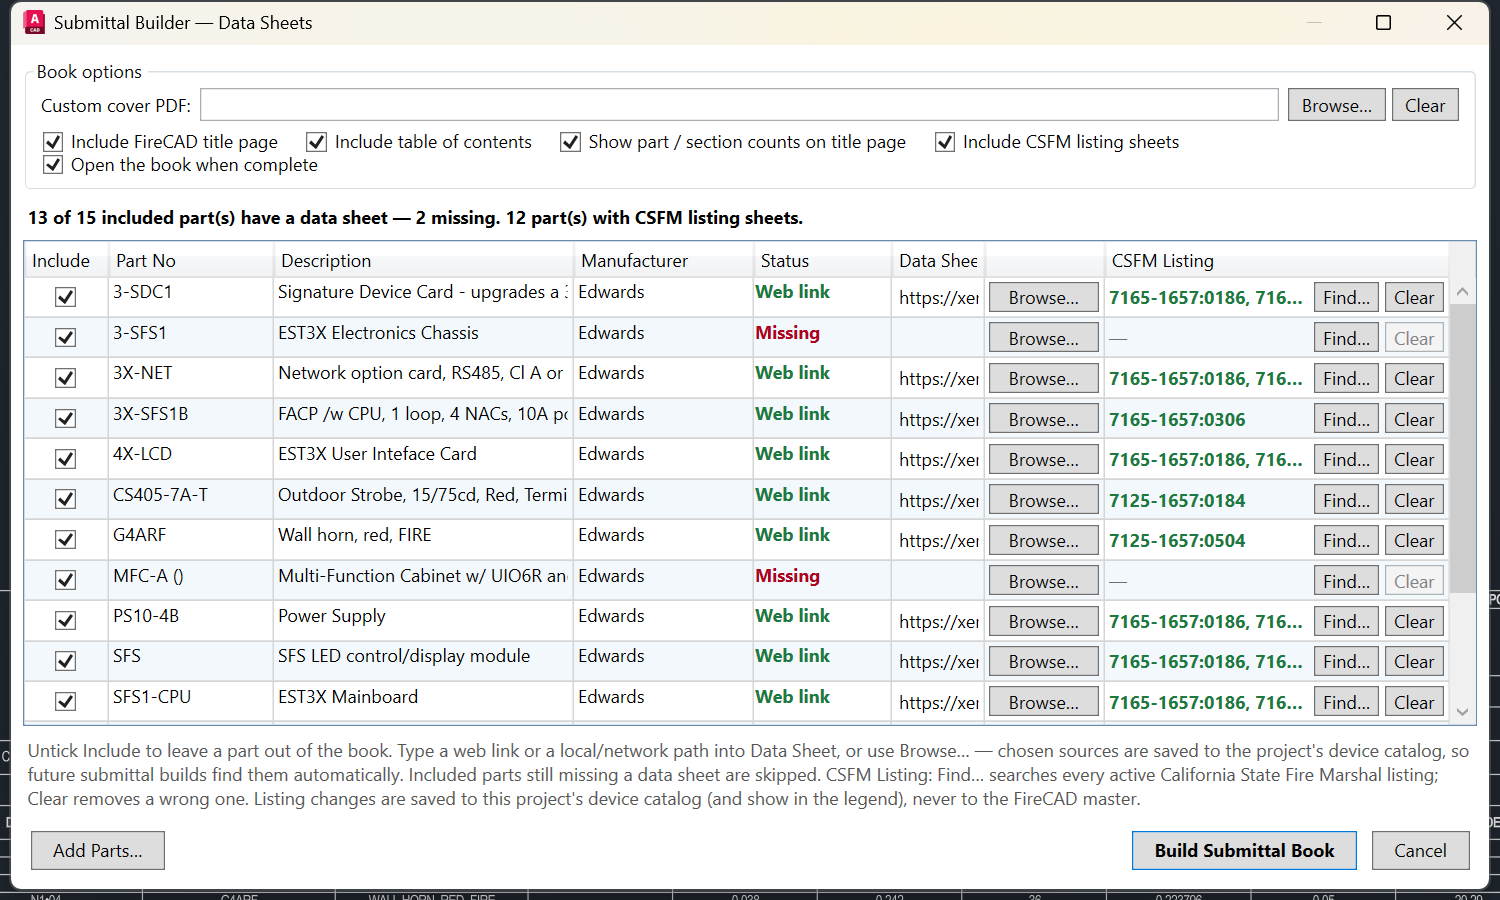Click the CSFM Listing column header
The image size is (1500, 900).
[1276, 261]
